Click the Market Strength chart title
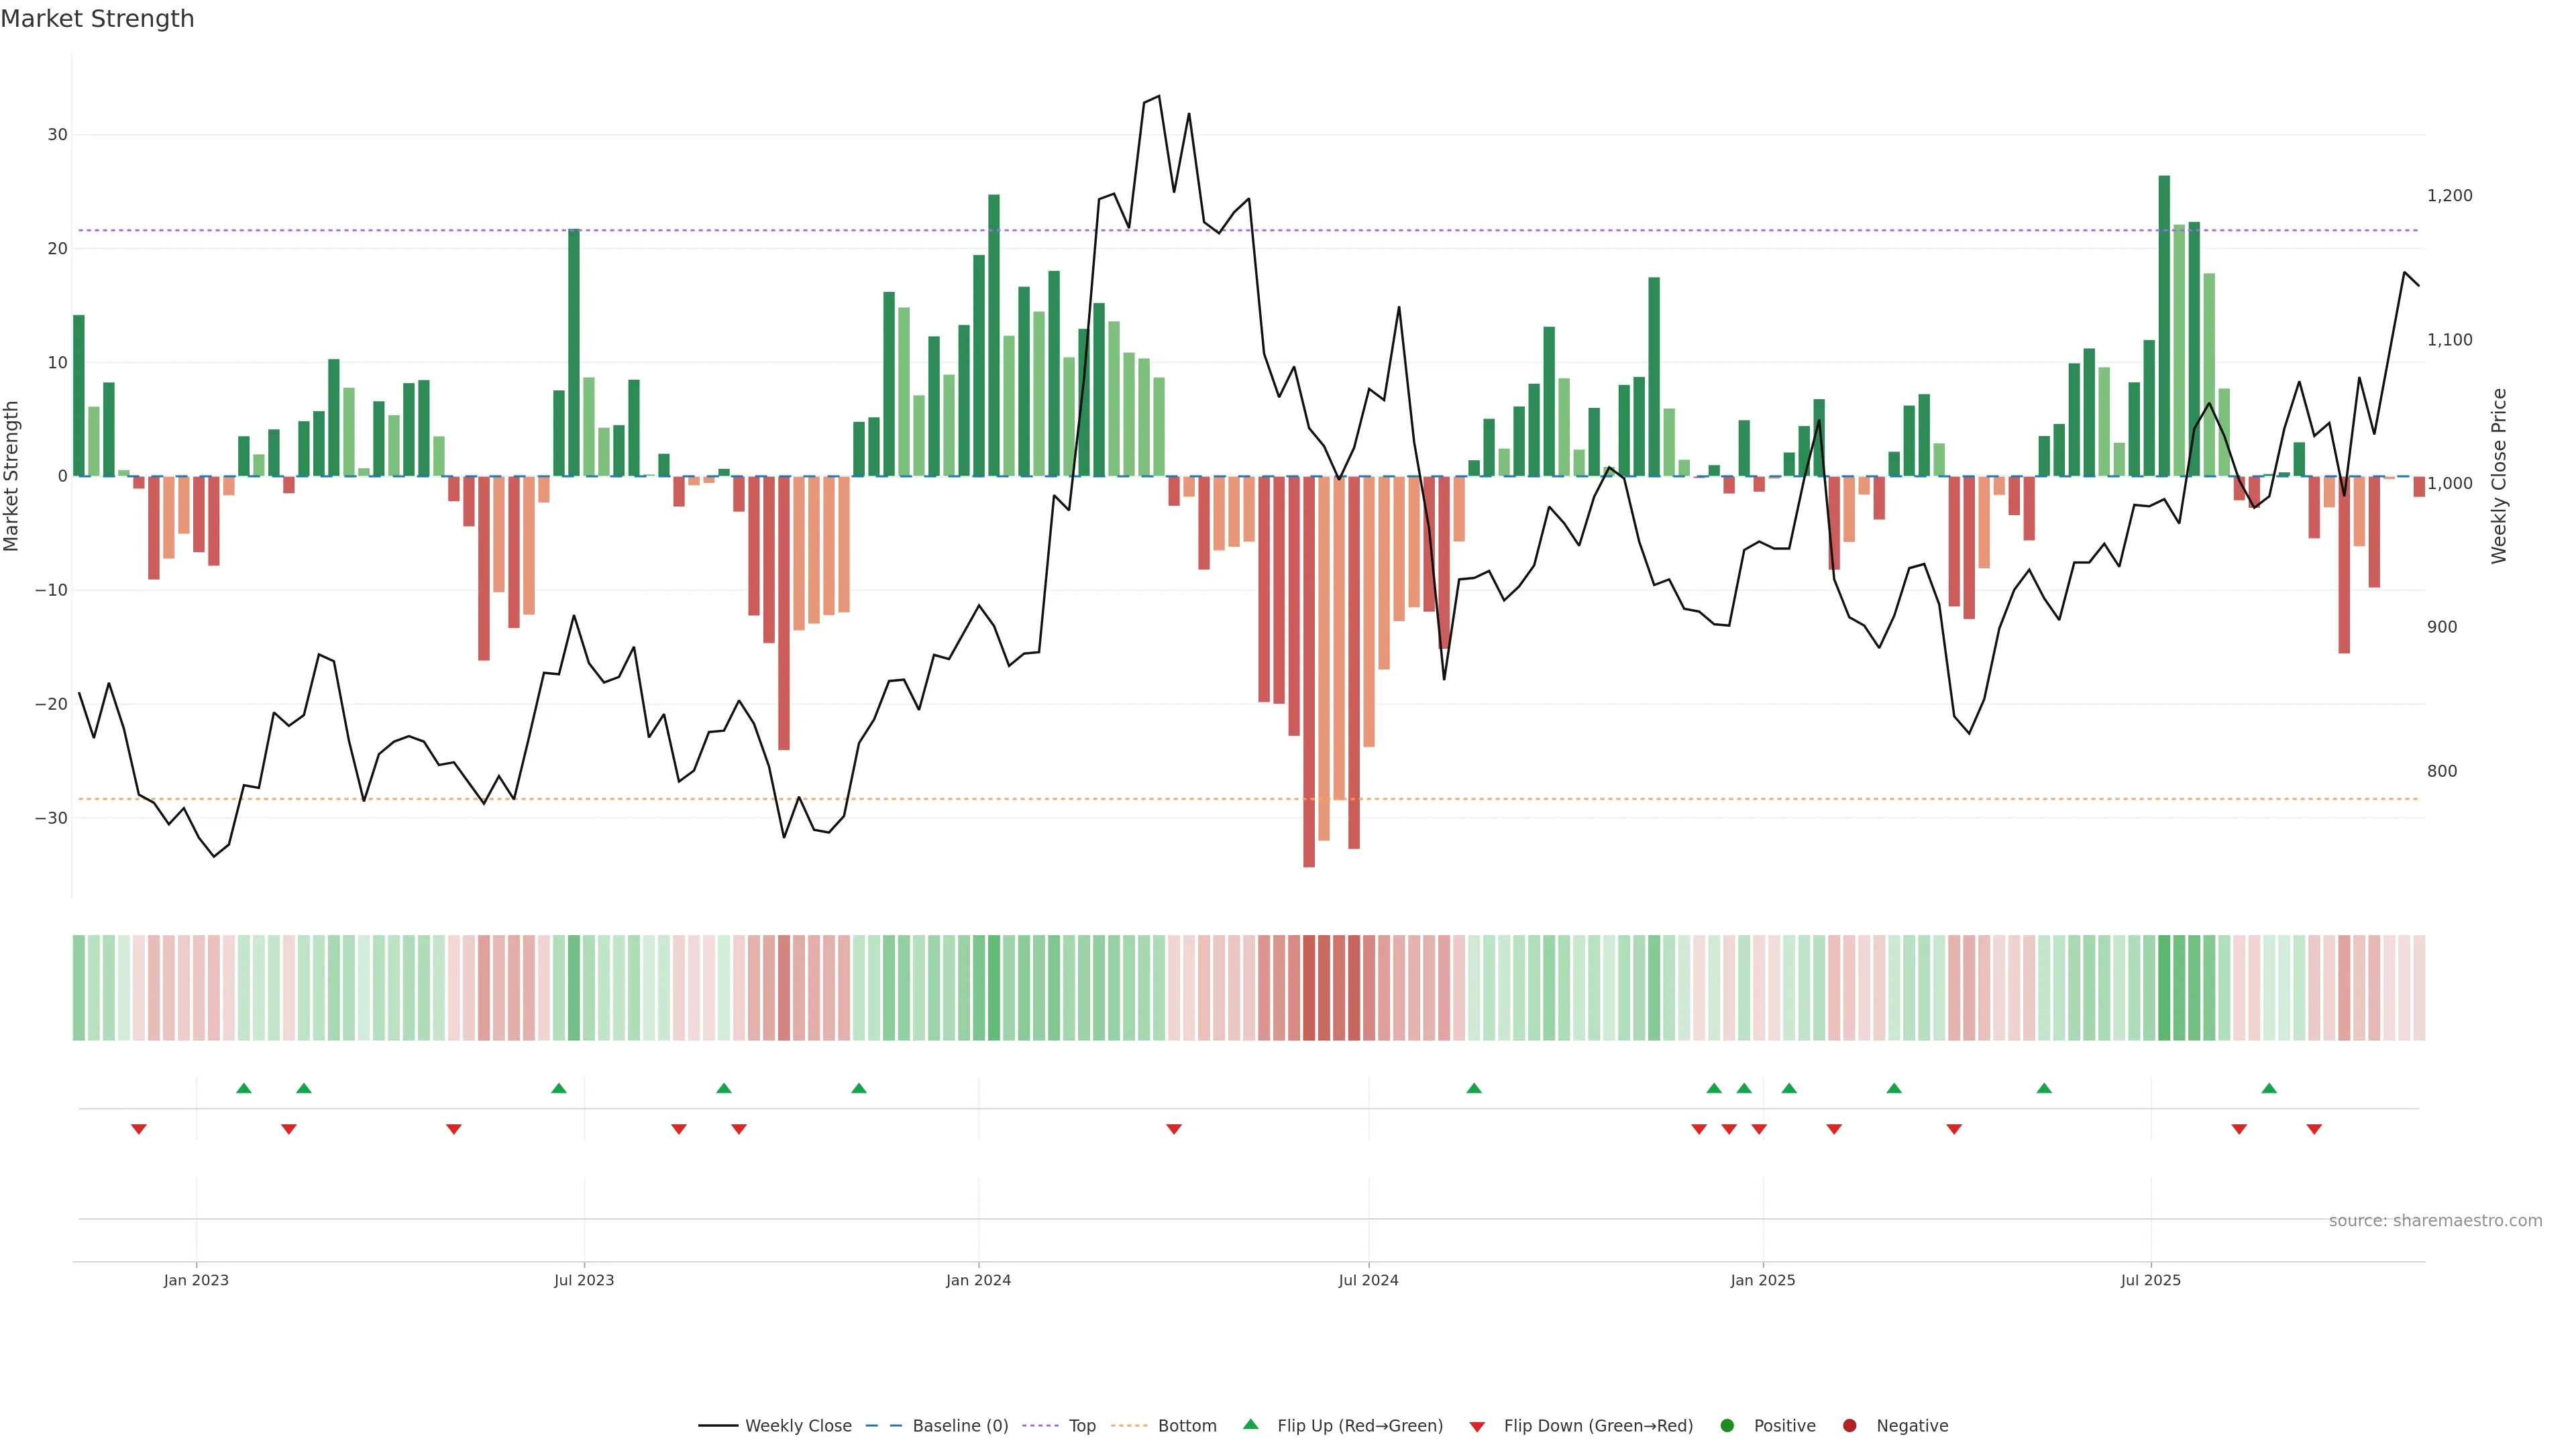Image resolution: width=2576 pixels, height=1449 pixels. pos(97,19)
